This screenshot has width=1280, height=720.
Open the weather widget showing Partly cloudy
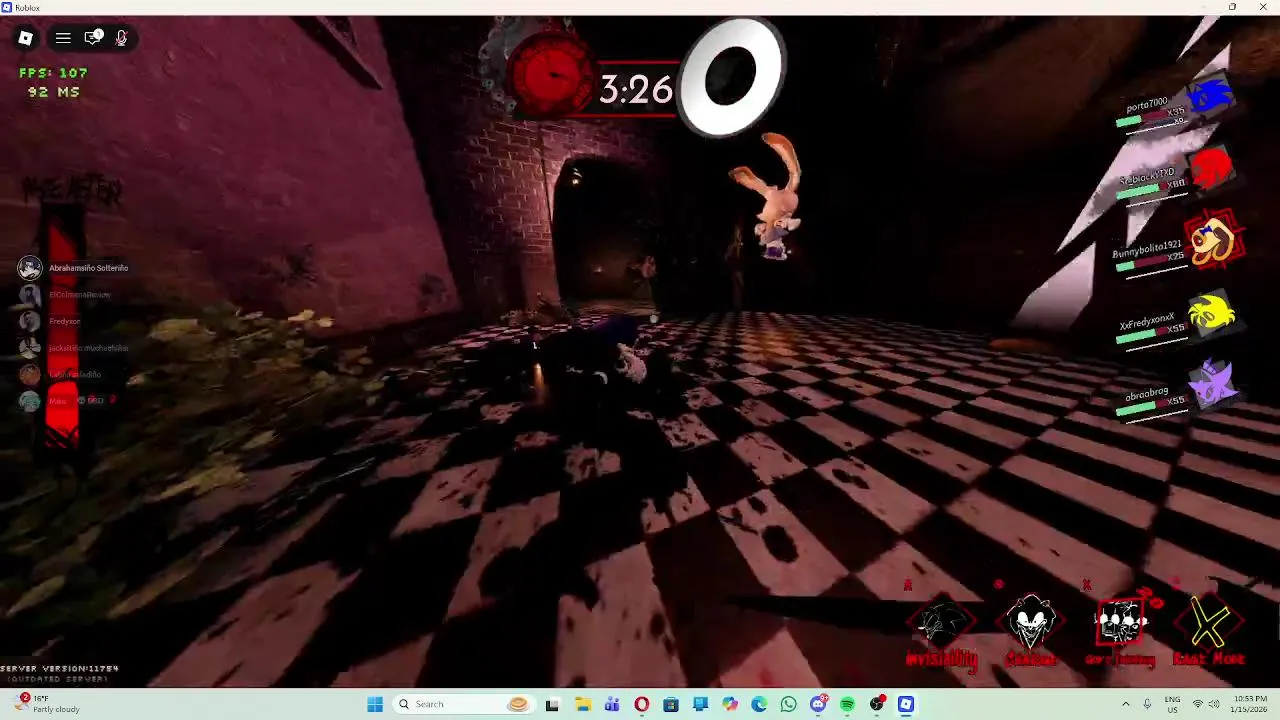45,704
